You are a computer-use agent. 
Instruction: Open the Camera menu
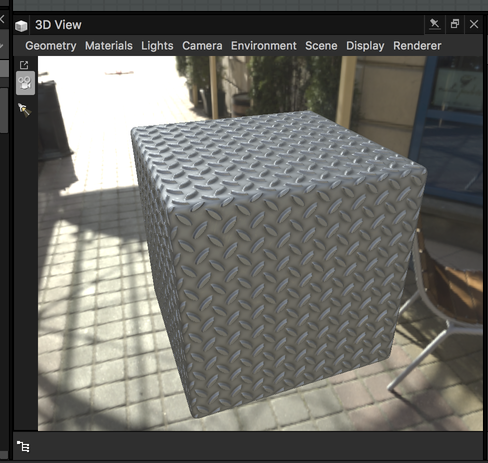(202, 46)
